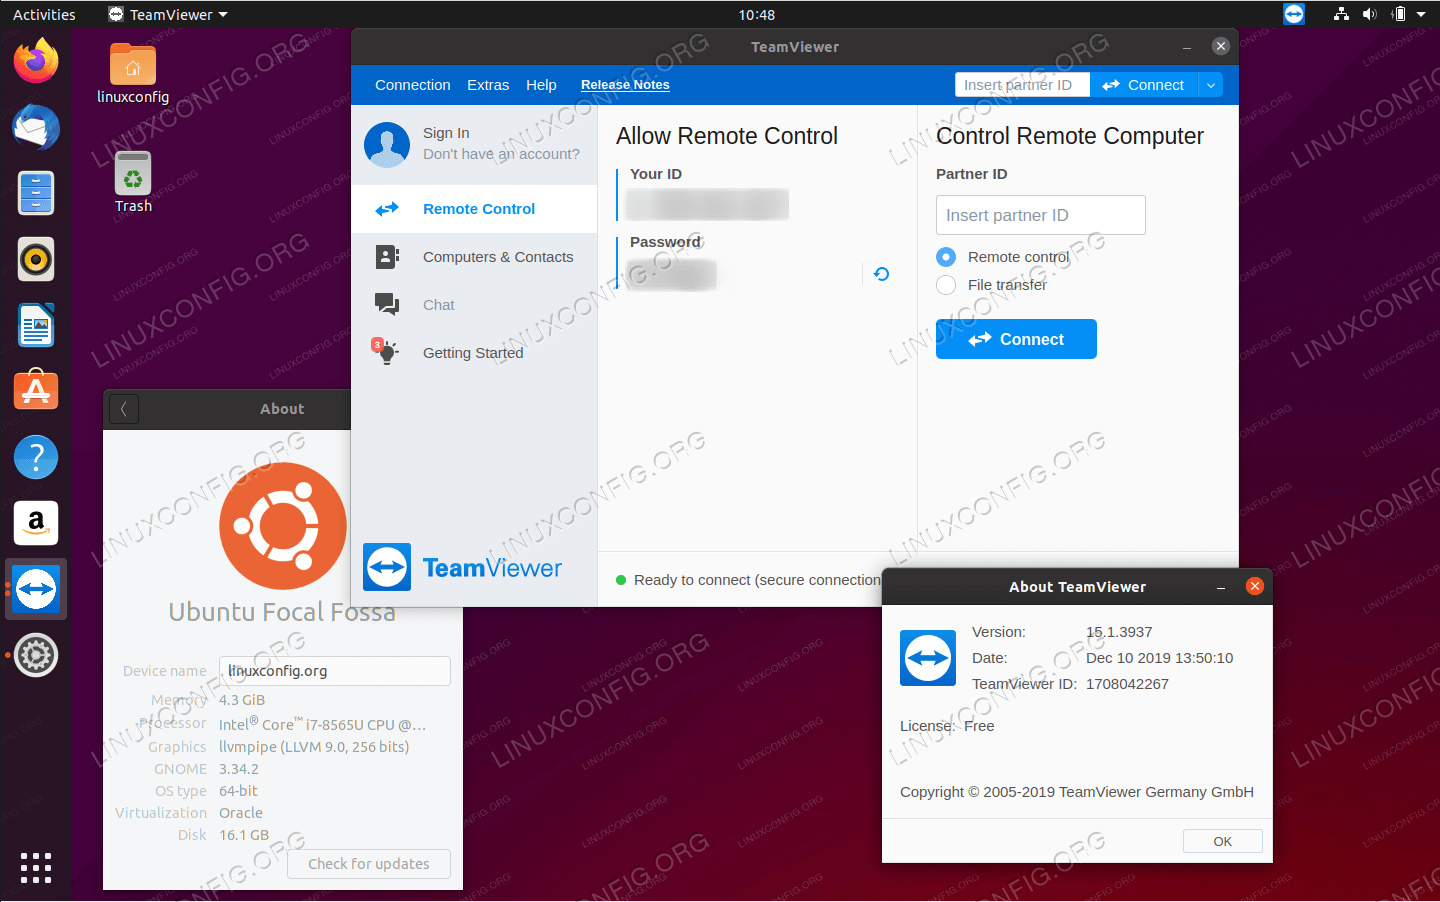
Task: Open the Help menu
Action: [x=541, y=85]
